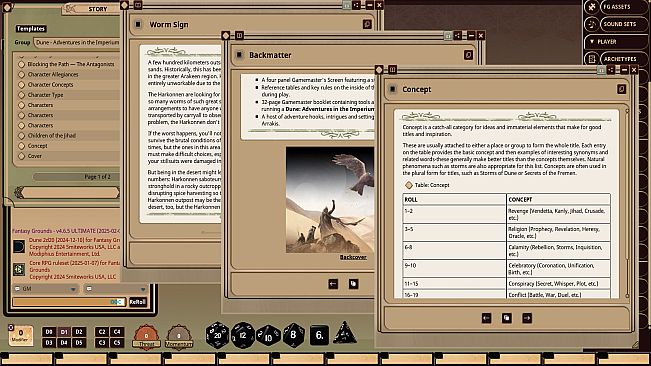
Task: Click the Story list search field
Action: coord(70,192)
